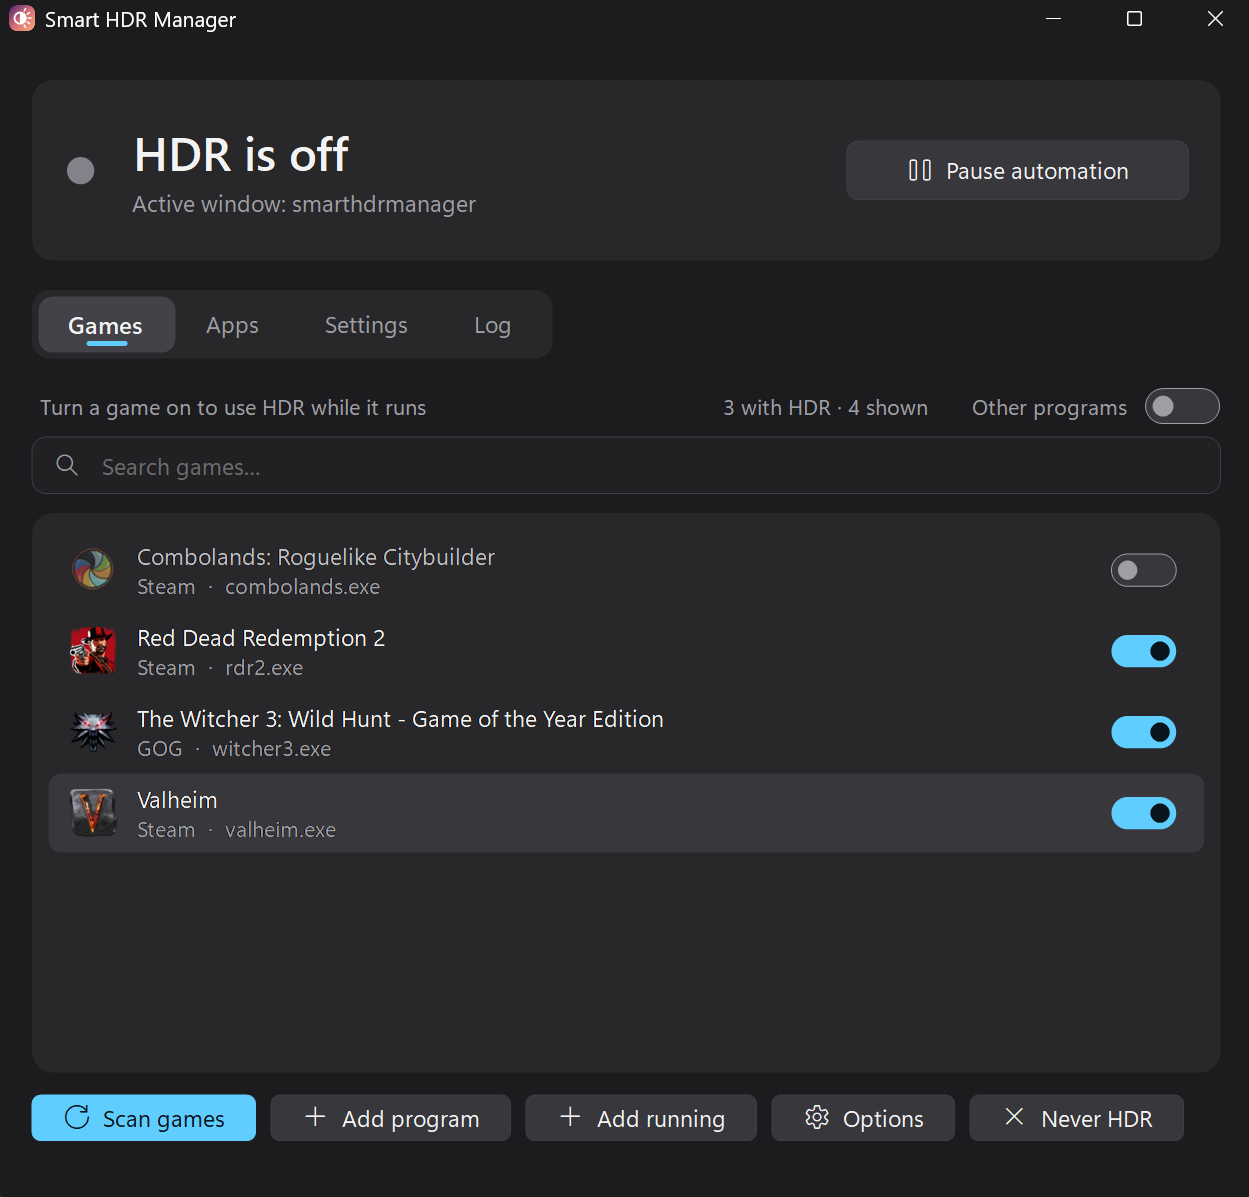The width and height of the screenshot is (1249, 1197).
Task: Select the Valheim title text
Action: 177,800
